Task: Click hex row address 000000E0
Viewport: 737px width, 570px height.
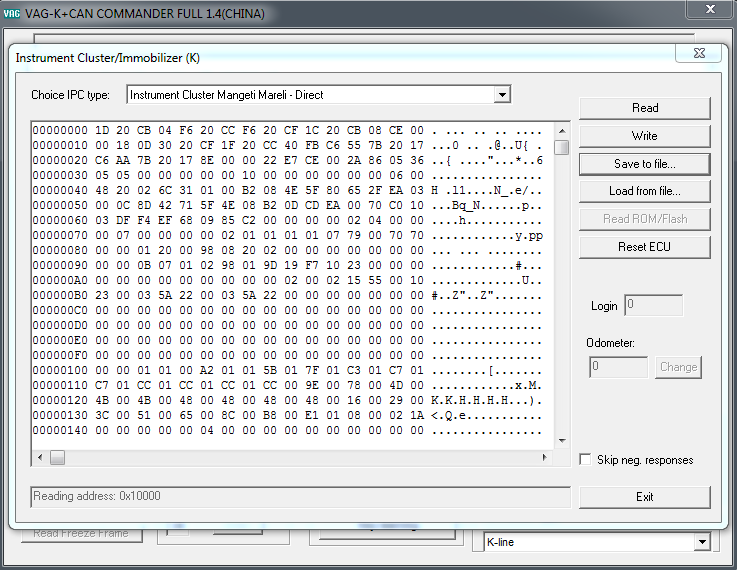Action: (60, 341)
